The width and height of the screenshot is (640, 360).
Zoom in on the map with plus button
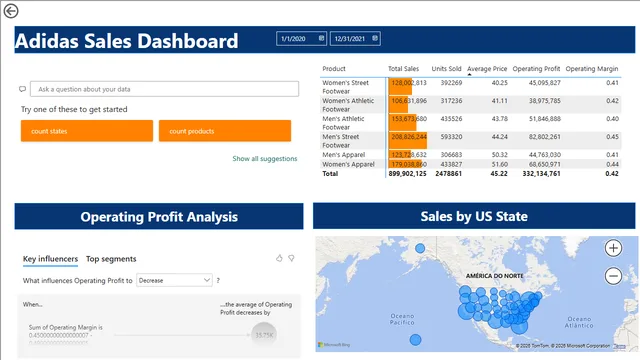[x=613, y=248]
